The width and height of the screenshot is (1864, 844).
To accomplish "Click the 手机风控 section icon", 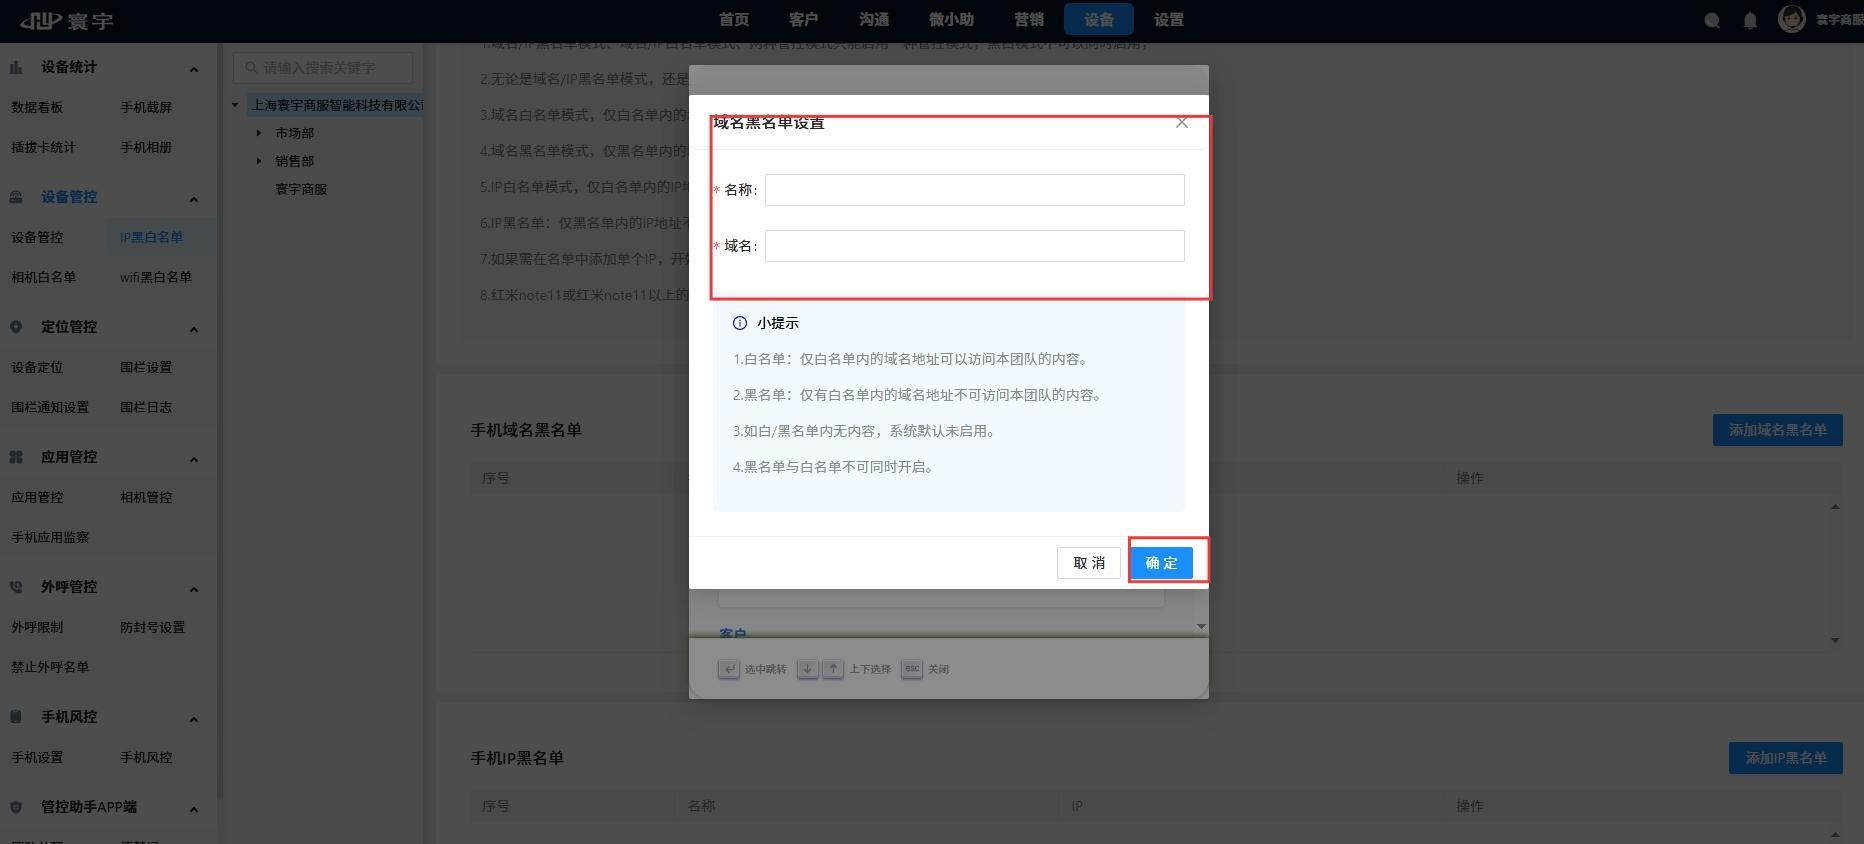I will click(16, 717).
